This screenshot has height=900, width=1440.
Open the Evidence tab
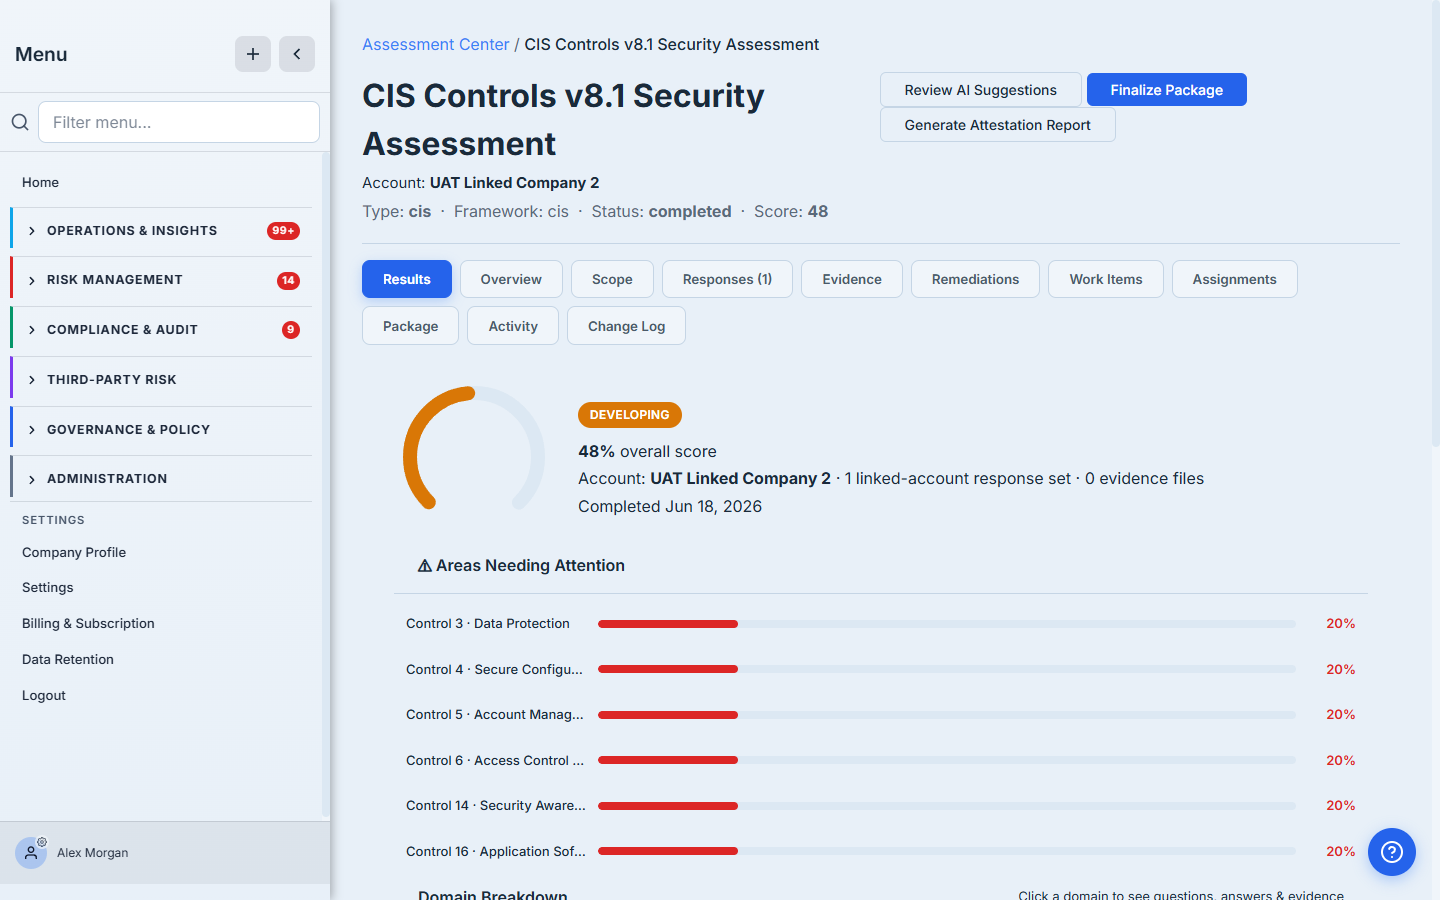tap(852, 279)
